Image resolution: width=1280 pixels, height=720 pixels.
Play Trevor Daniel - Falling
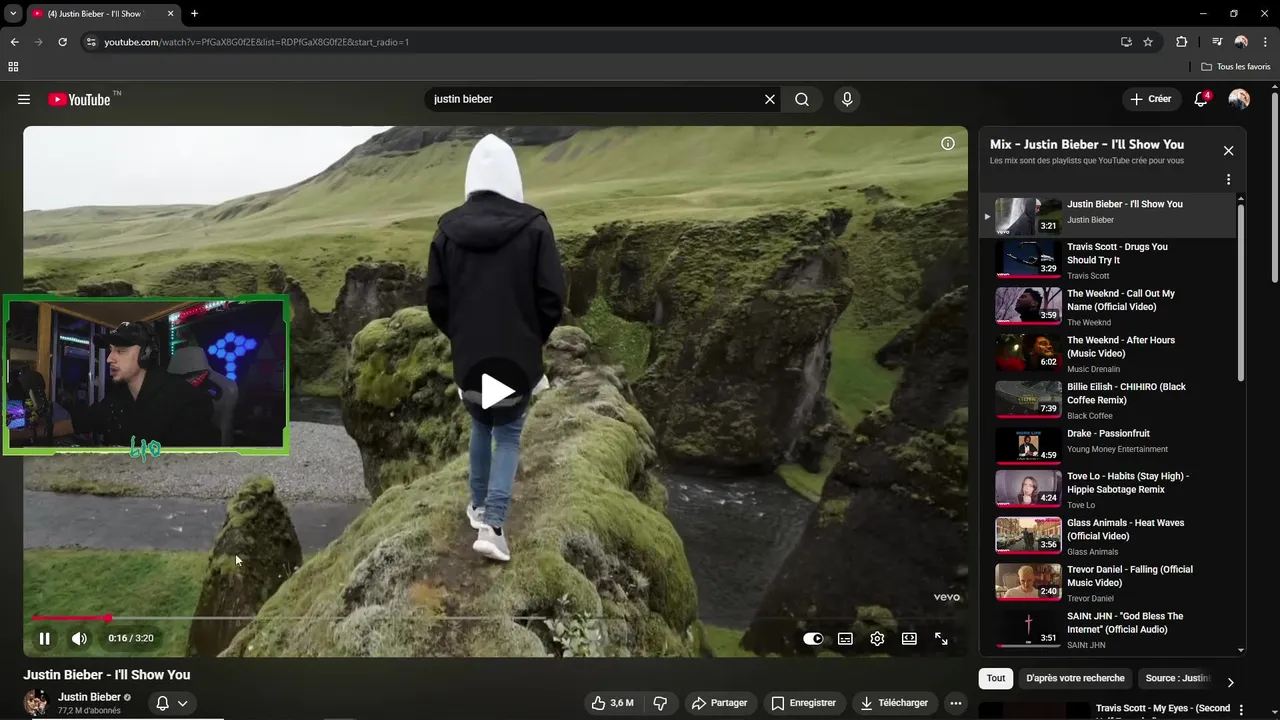(x=1108, y=583)
